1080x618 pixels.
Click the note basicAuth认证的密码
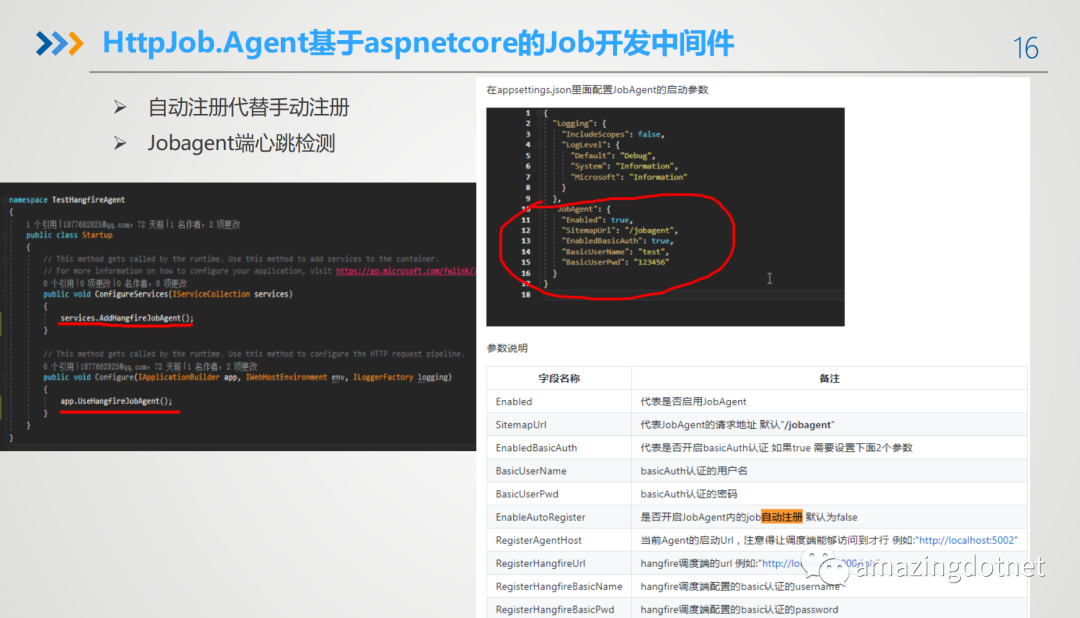click(688, 494)
